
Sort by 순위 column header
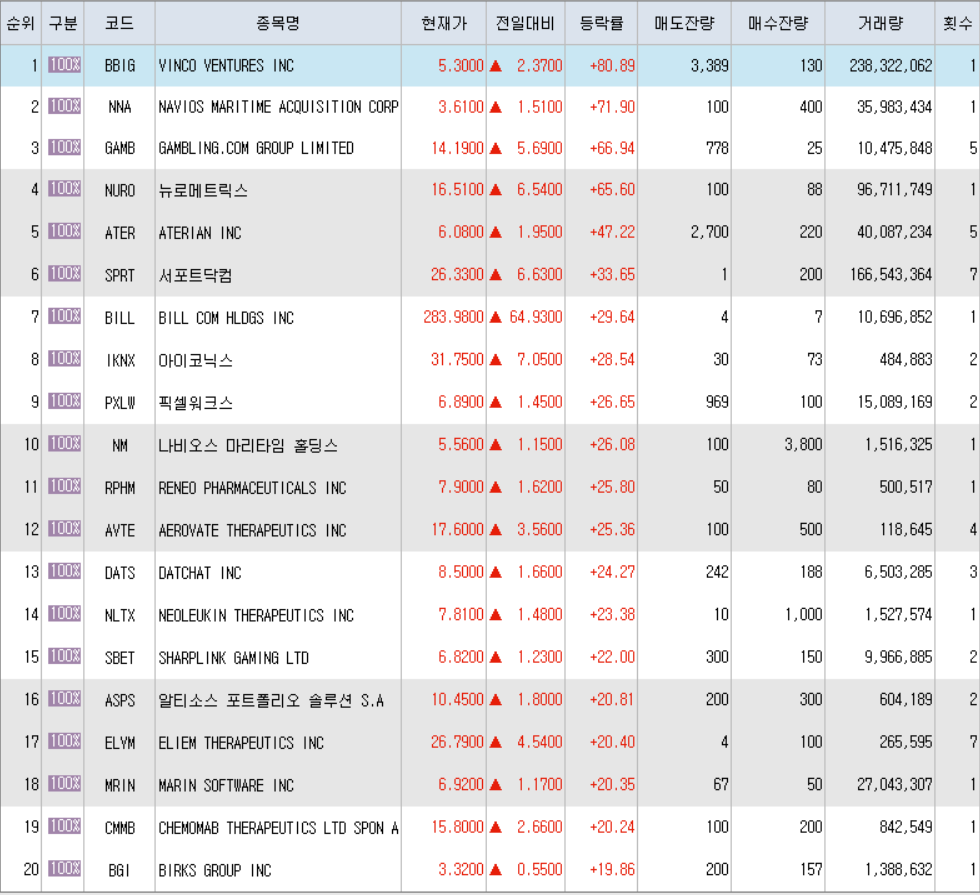tap(21, 23)
